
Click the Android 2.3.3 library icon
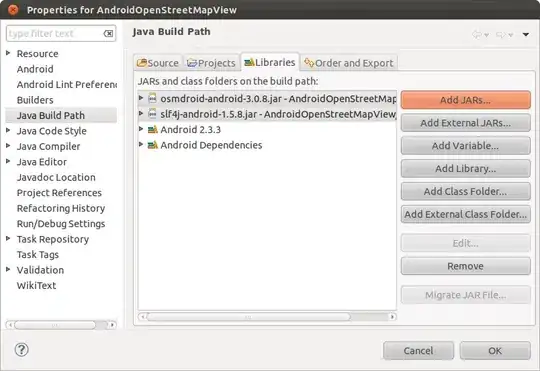tap(153, 130)
